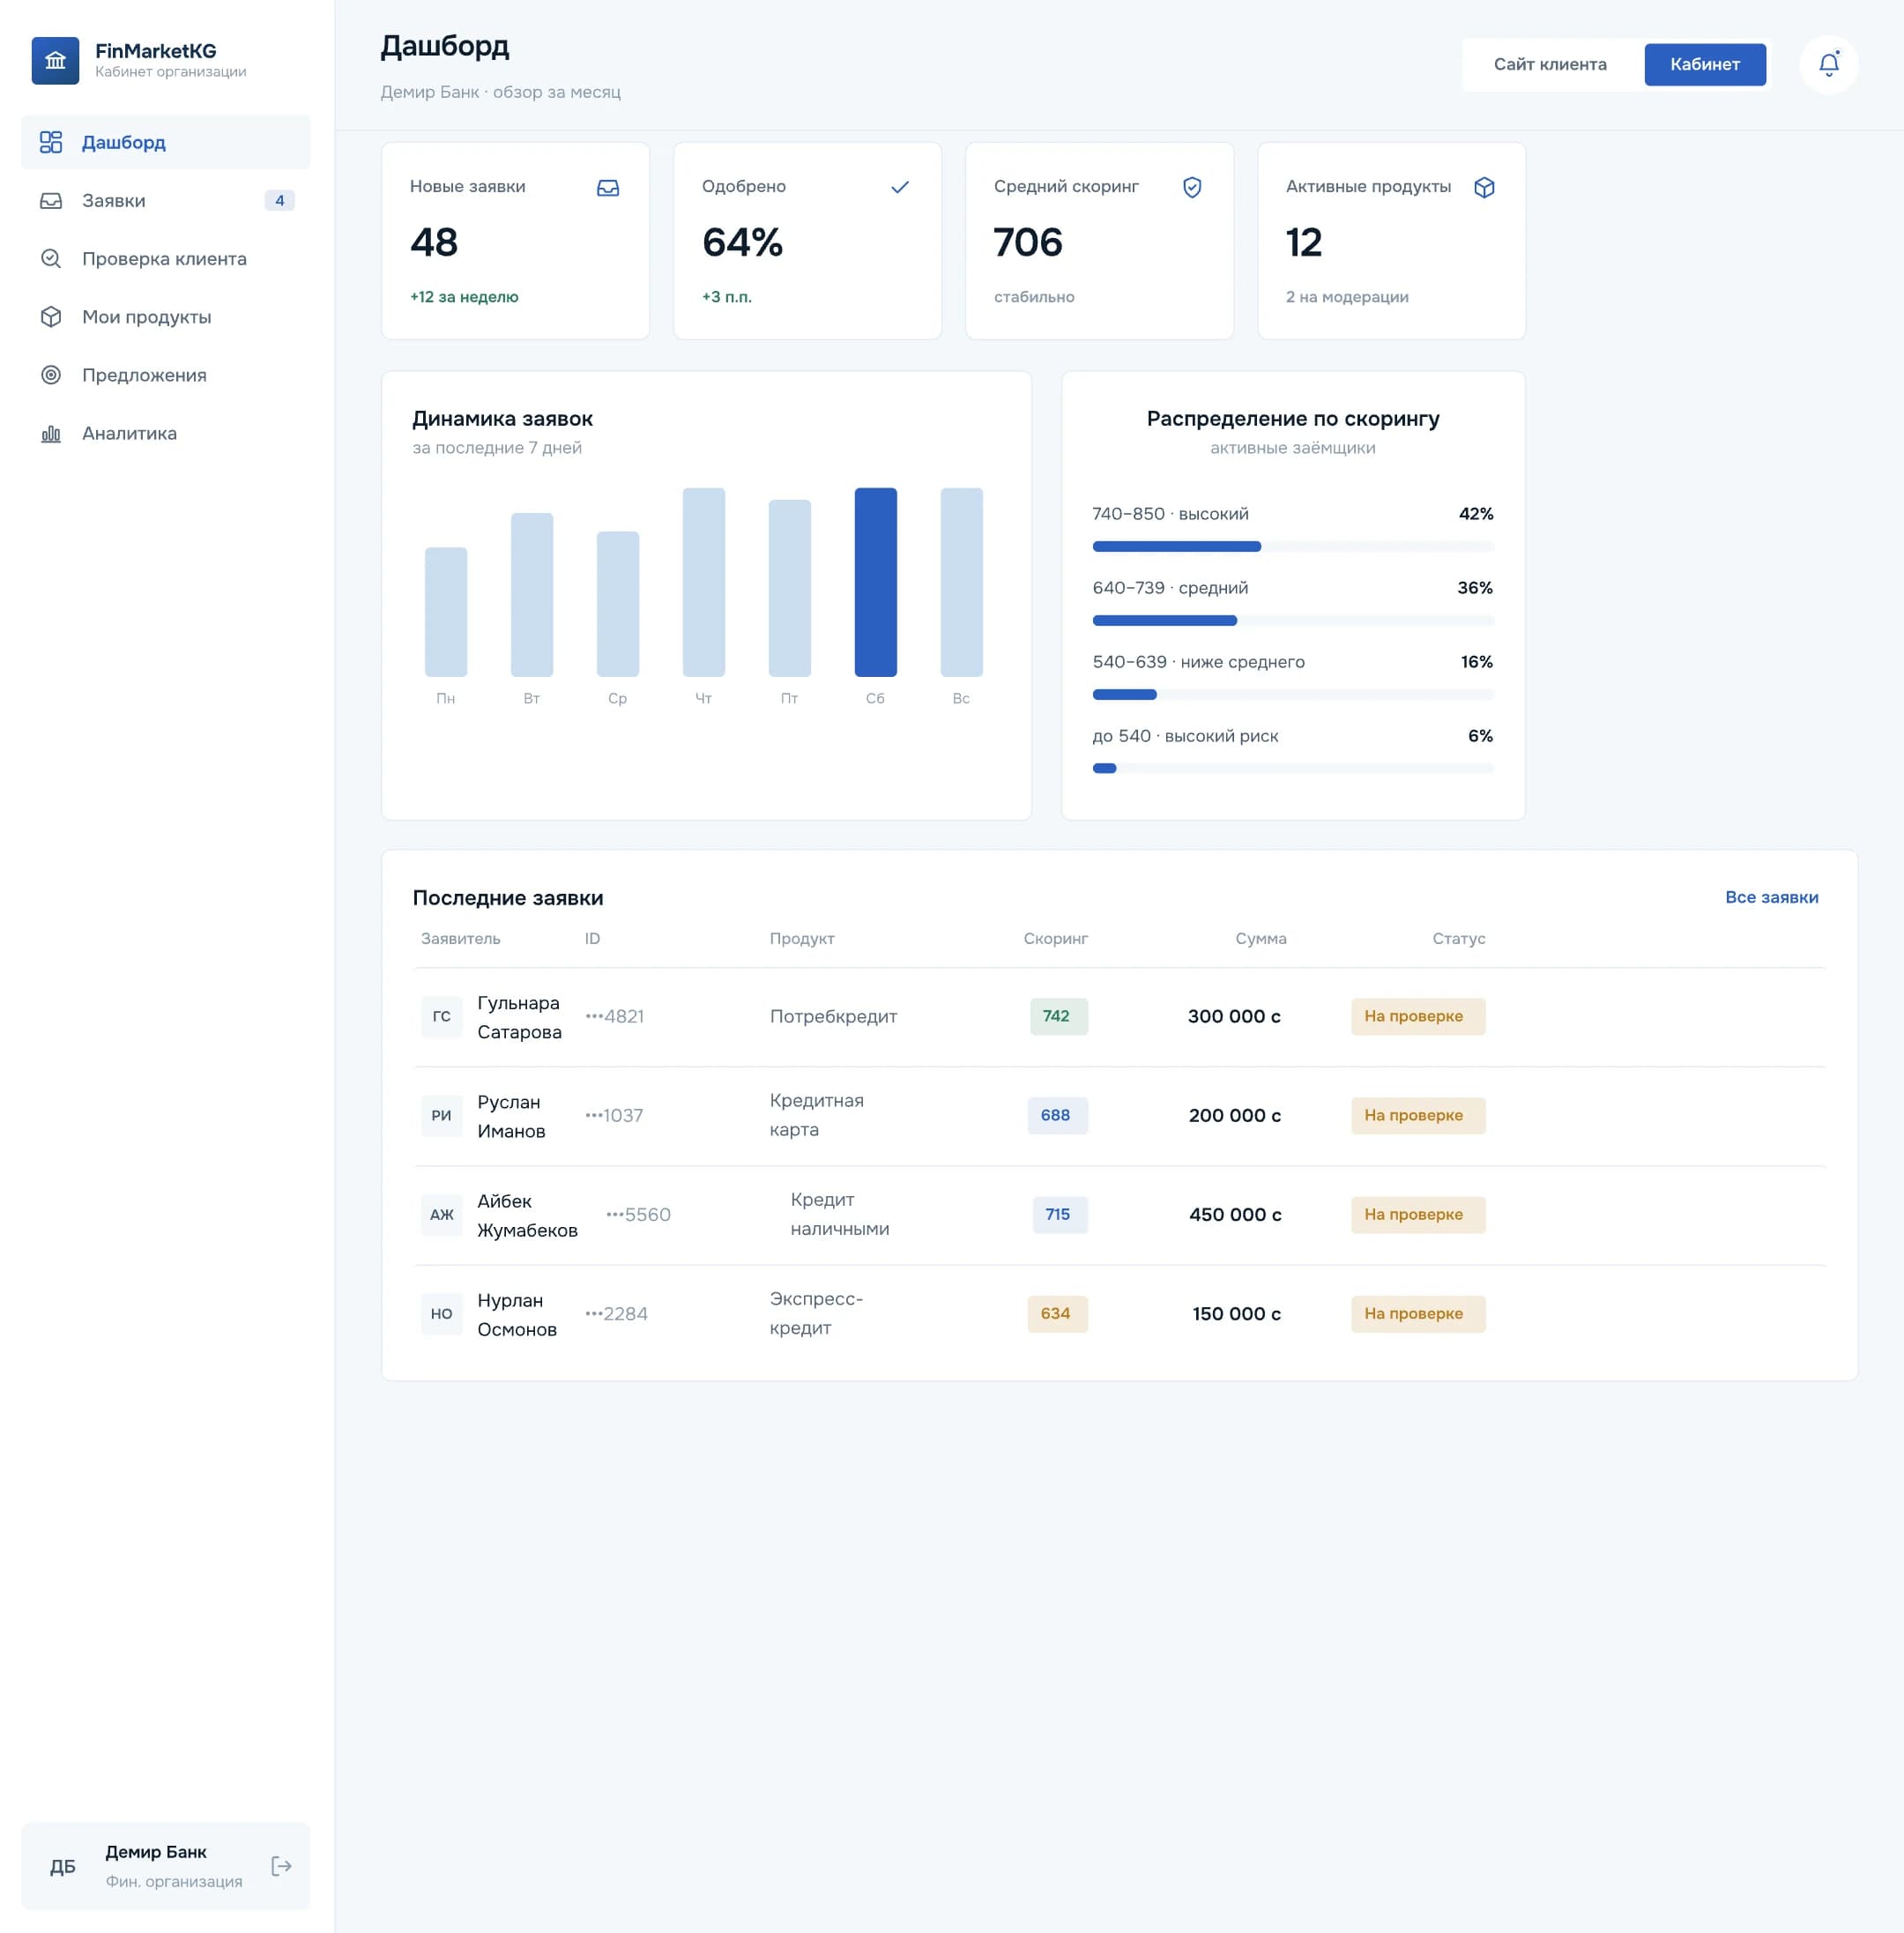Go to Проверка клиента page

(x=166, y=258)
